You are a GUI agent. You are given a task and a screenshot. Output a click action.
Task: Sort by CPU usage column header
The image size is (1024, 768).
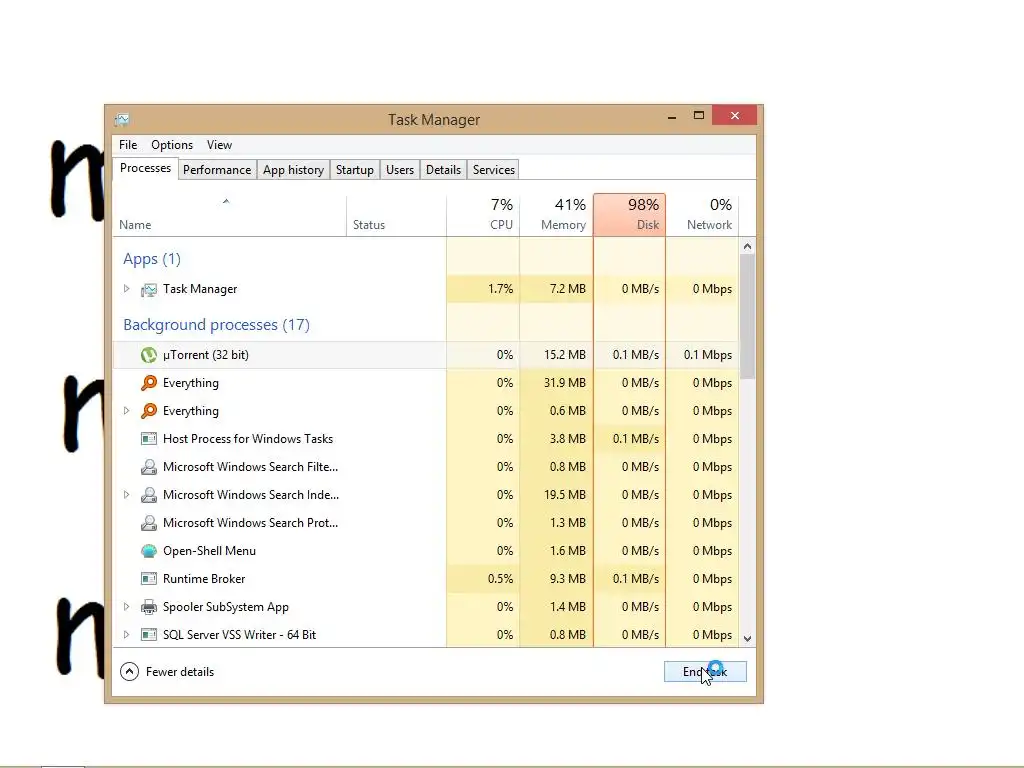coord(483,215)
